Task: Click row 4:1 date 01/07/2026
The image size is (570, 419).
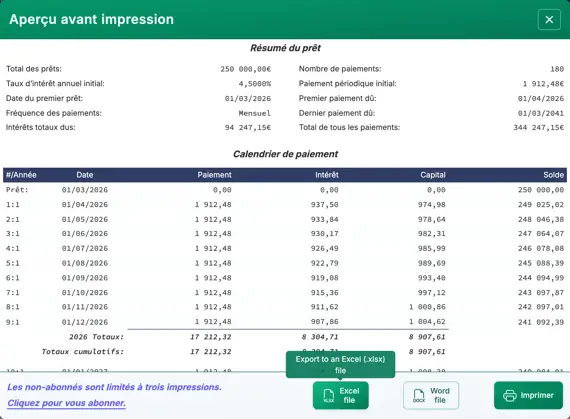Action: click(x=85, y=249)
